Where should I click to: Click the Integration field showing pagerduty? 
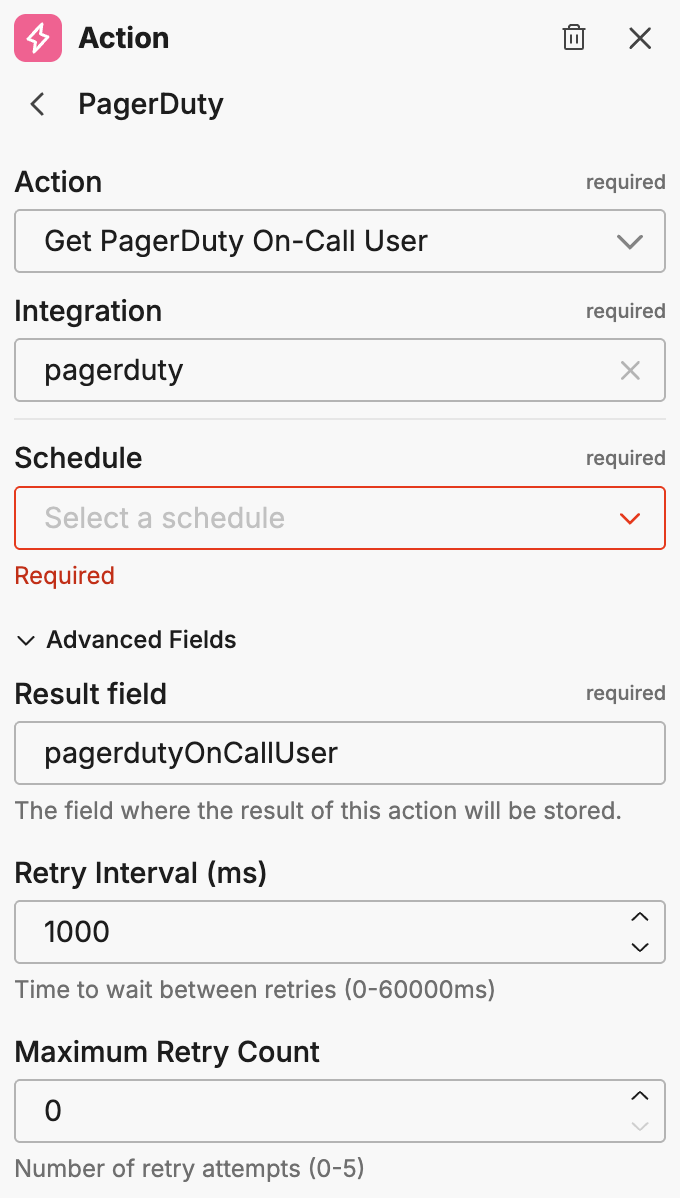[300, 370]
